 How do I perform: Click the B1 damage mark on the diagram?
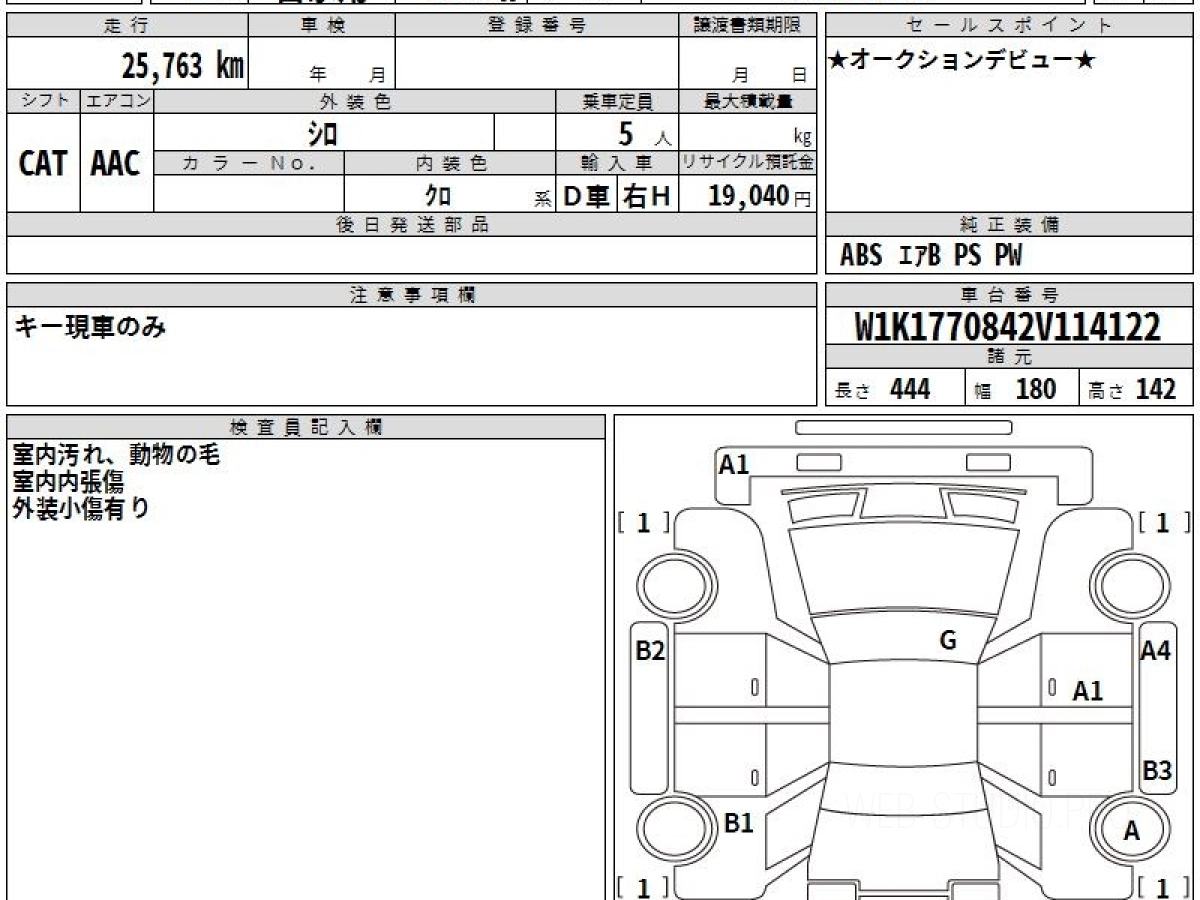coord(738,823)
